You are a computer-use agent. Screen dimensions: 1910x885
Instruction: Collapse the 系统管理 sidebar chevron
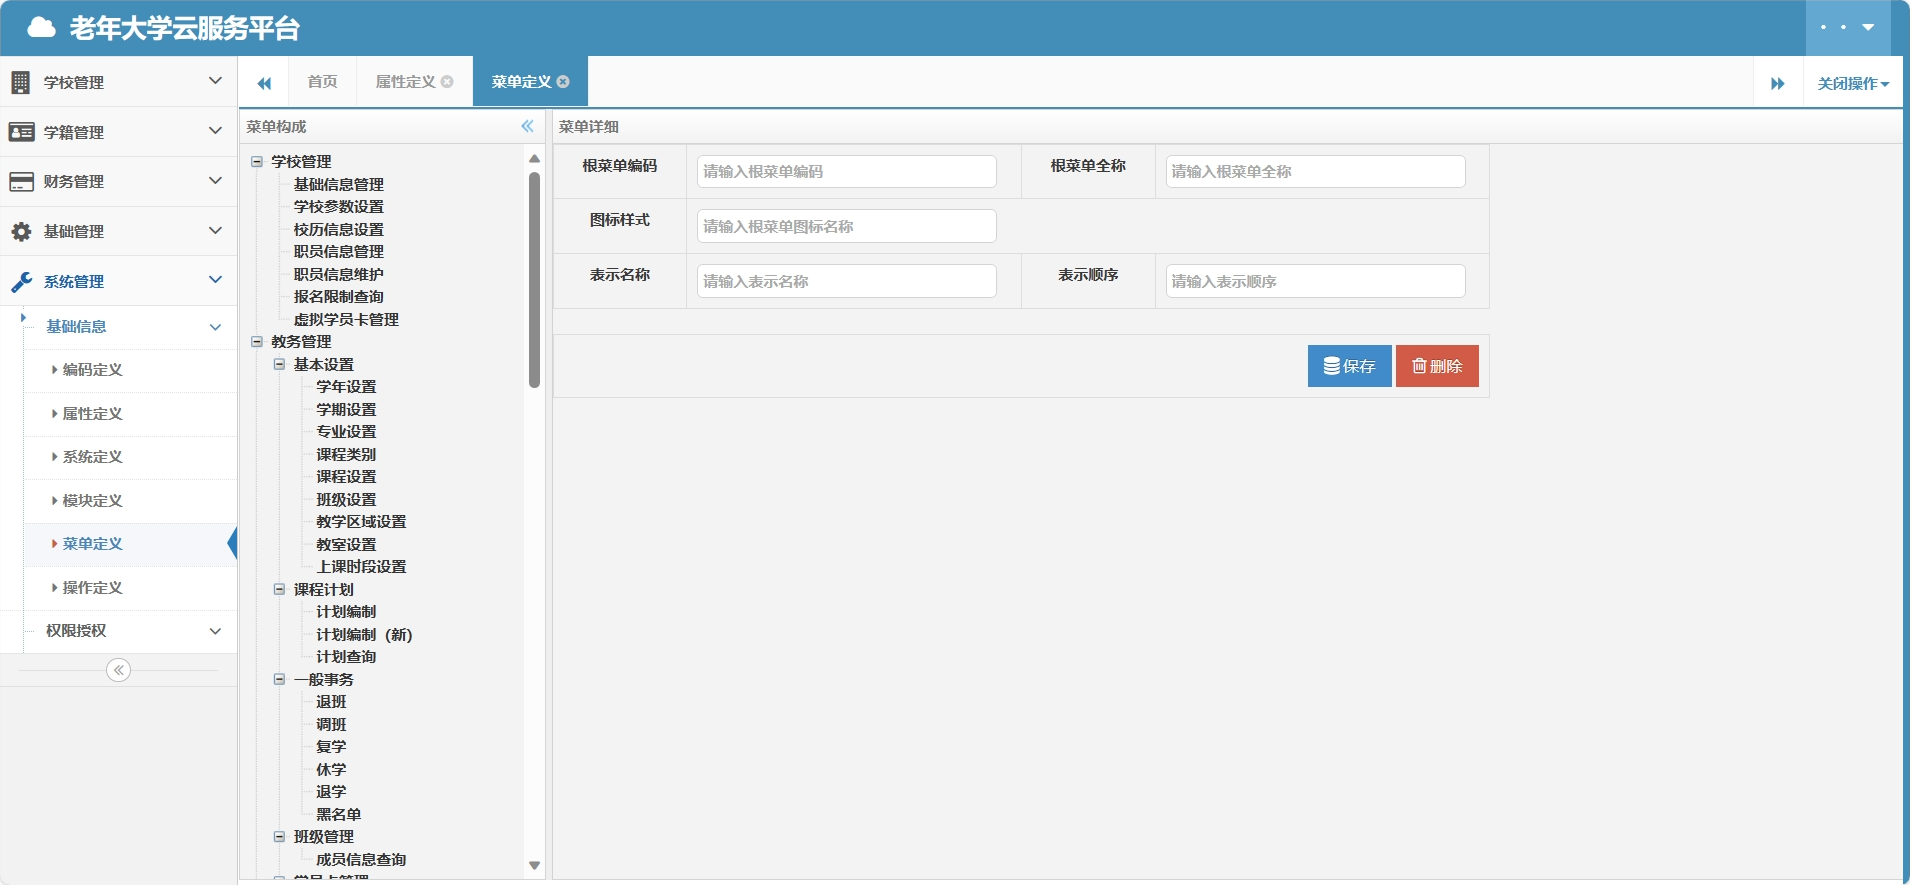click(x=215, y=281)
